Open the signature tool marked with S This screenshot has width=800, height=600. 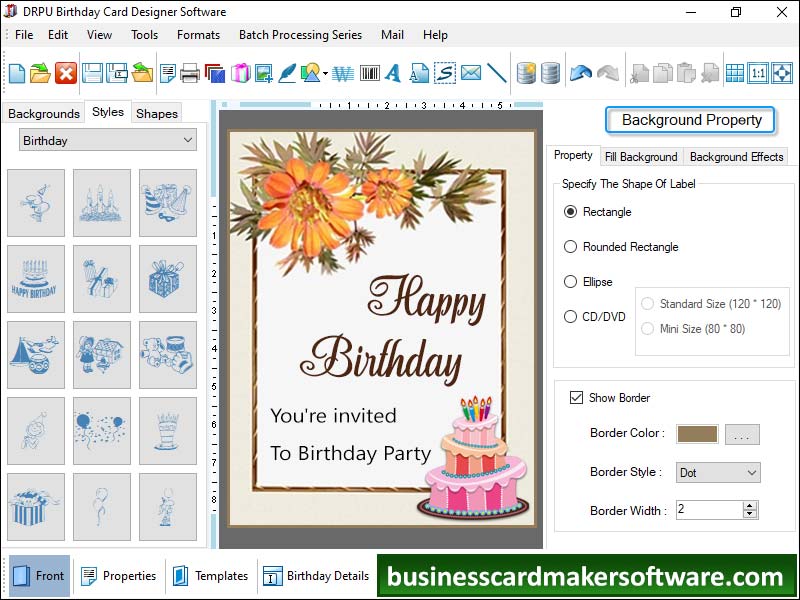click(445, 72)
